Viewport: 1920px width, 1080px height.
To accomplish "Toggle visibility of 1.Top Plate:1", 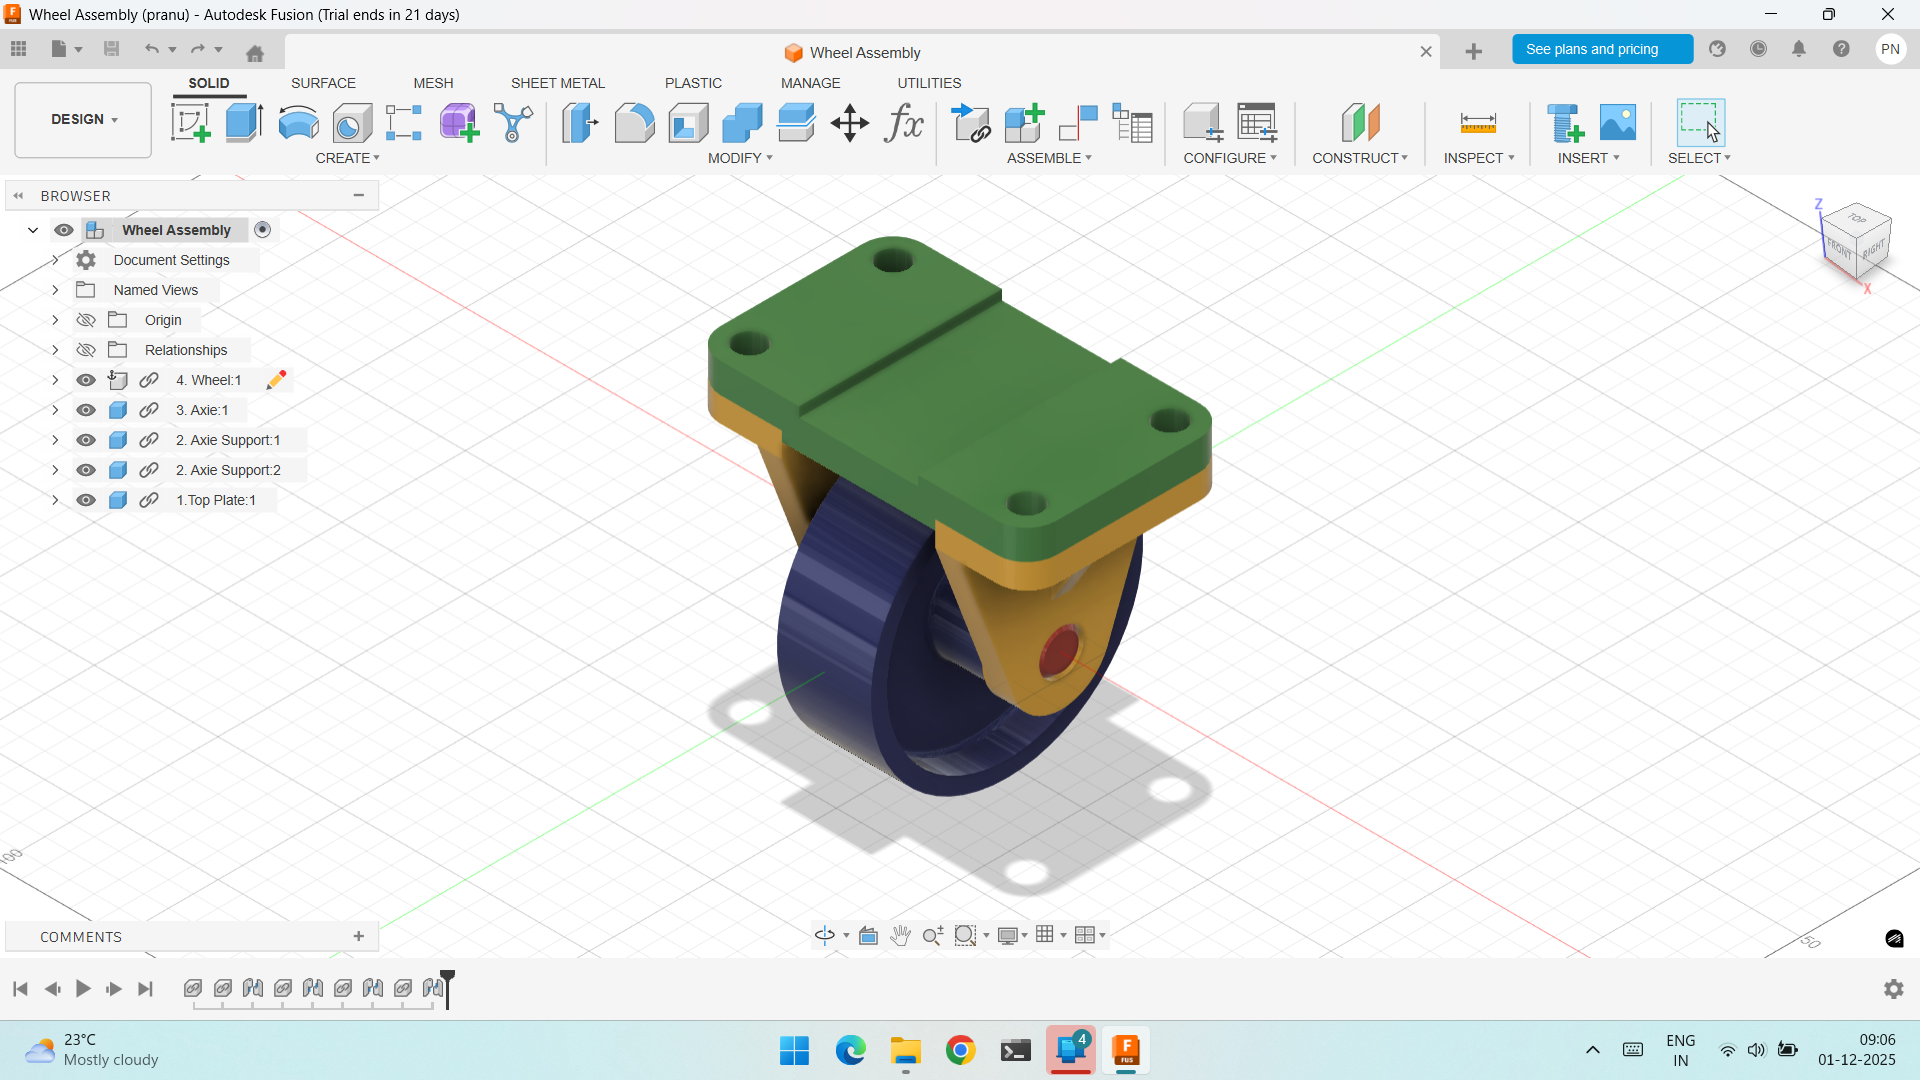I will (86, 500).
